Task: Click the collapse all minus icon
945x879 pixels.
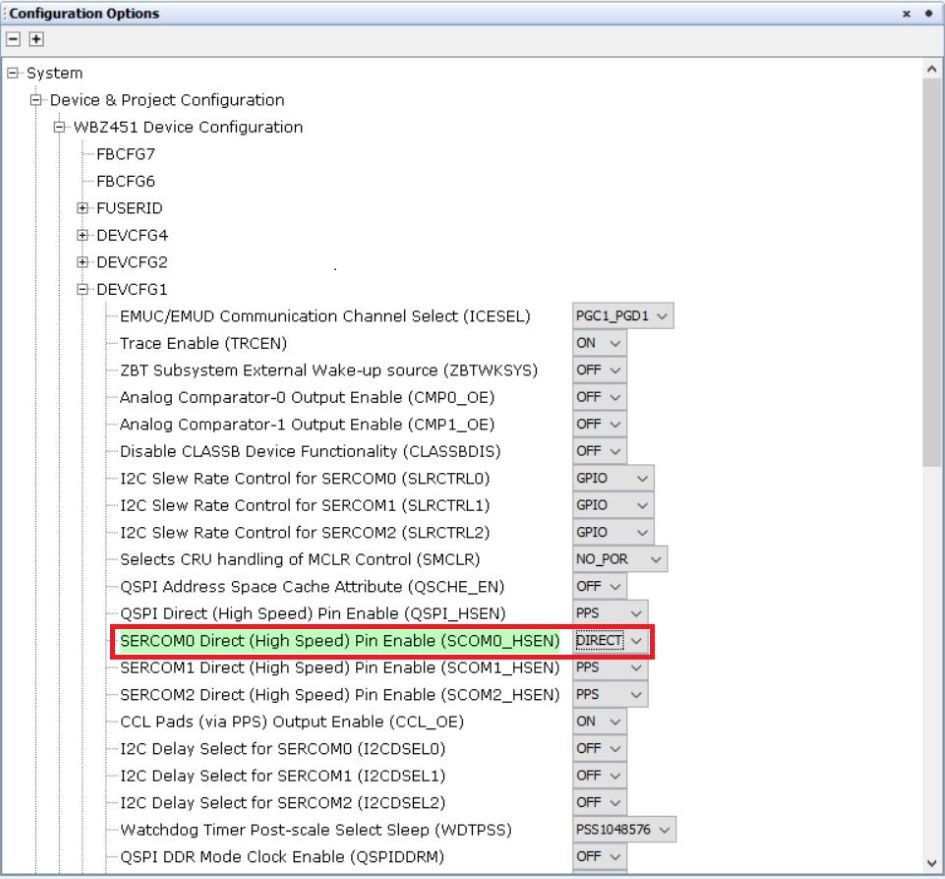Action: (x=14, y=39)
